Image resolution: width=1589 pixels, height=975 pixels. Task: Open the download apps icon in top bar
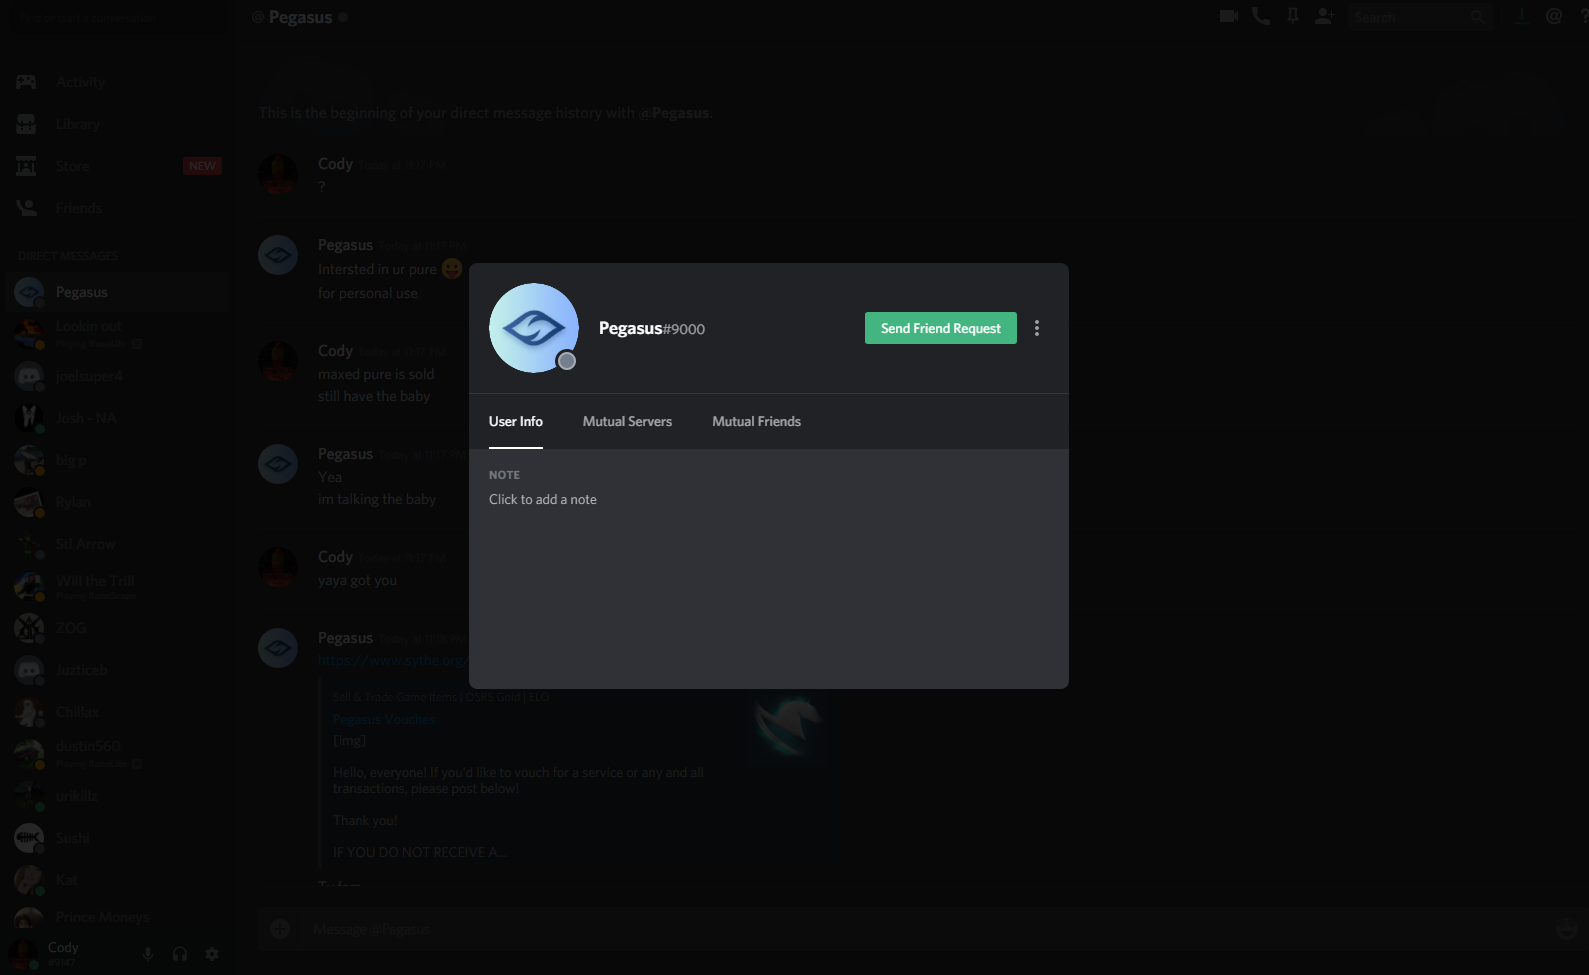pyautogui.click(x=1521, y=16)
